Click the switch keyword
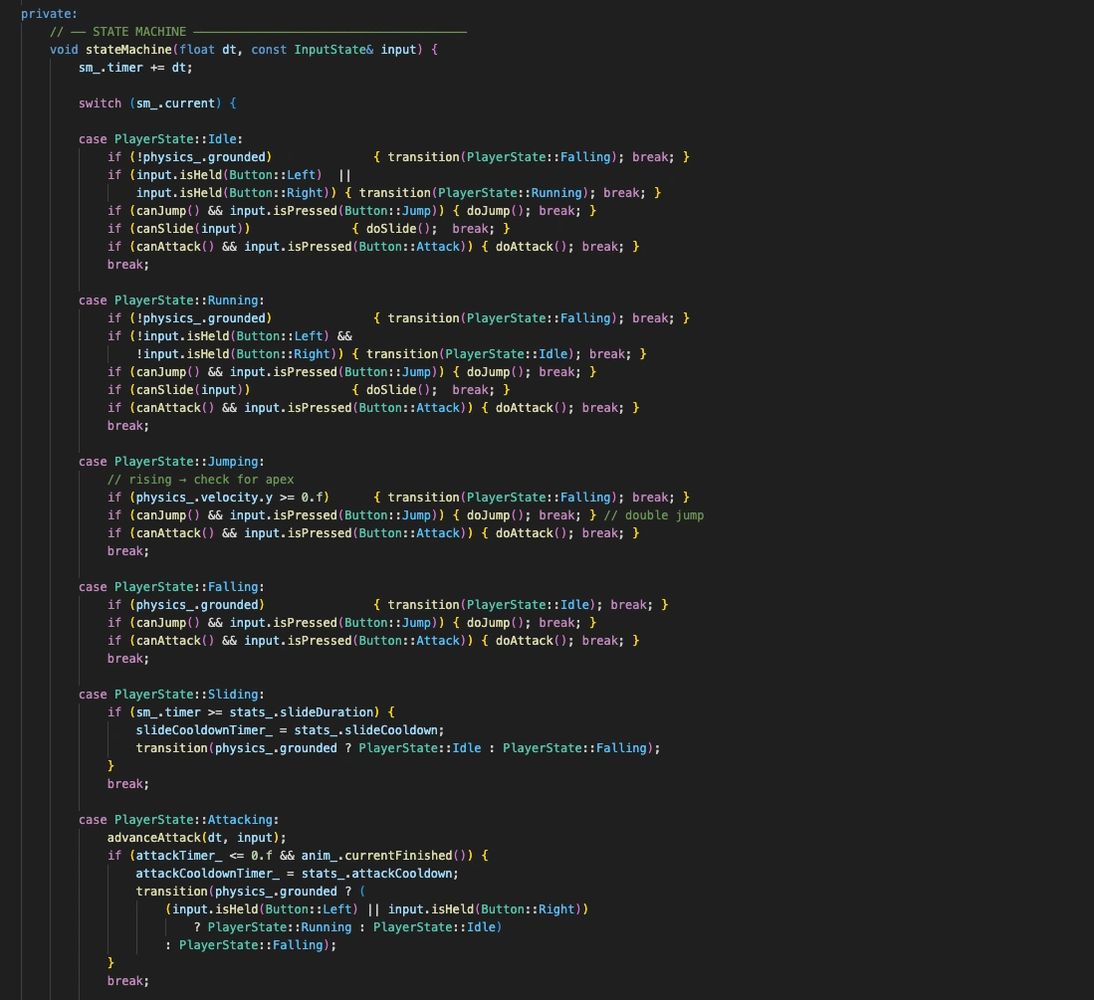Screen dimensions: 1094x1000 pos(100,104)
